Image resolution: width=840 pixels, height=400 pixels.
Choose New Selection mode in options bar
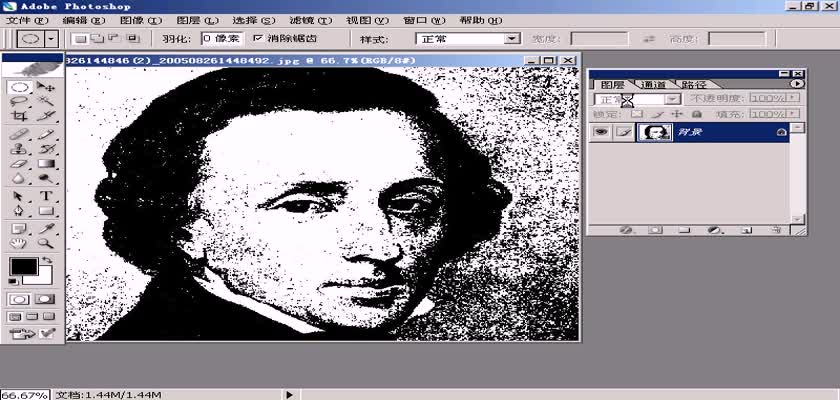pos(81,39)
